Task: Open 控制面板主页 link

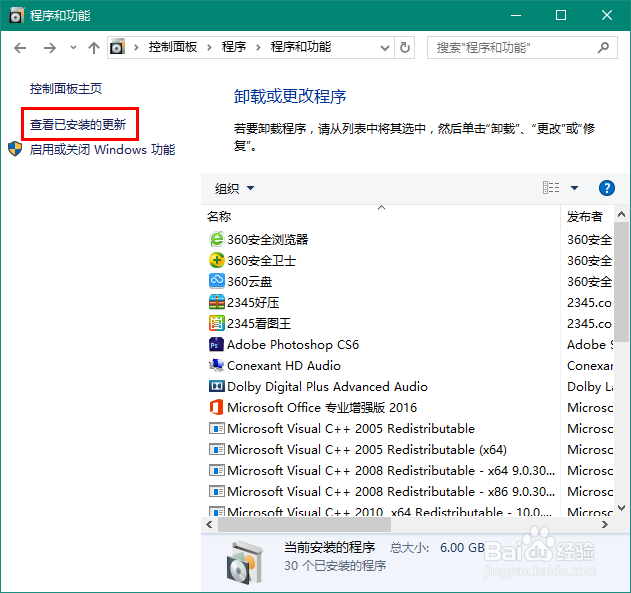Action: point(66,89)
